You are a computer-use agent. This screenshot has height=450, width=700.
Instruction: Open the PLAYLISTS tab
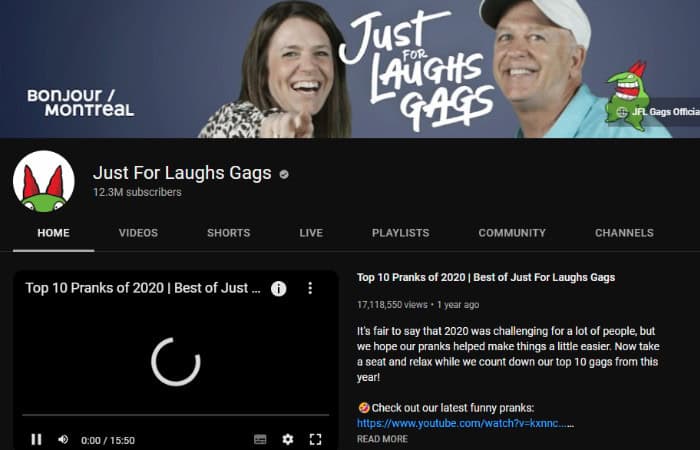click(400, 233)
